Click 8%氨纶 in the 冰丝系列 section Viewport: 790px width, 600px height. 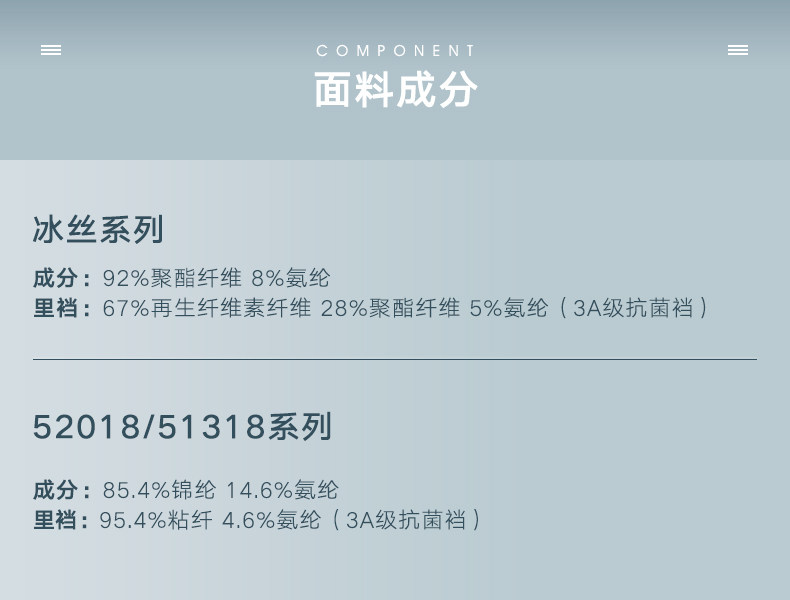(x=290, y=279)
